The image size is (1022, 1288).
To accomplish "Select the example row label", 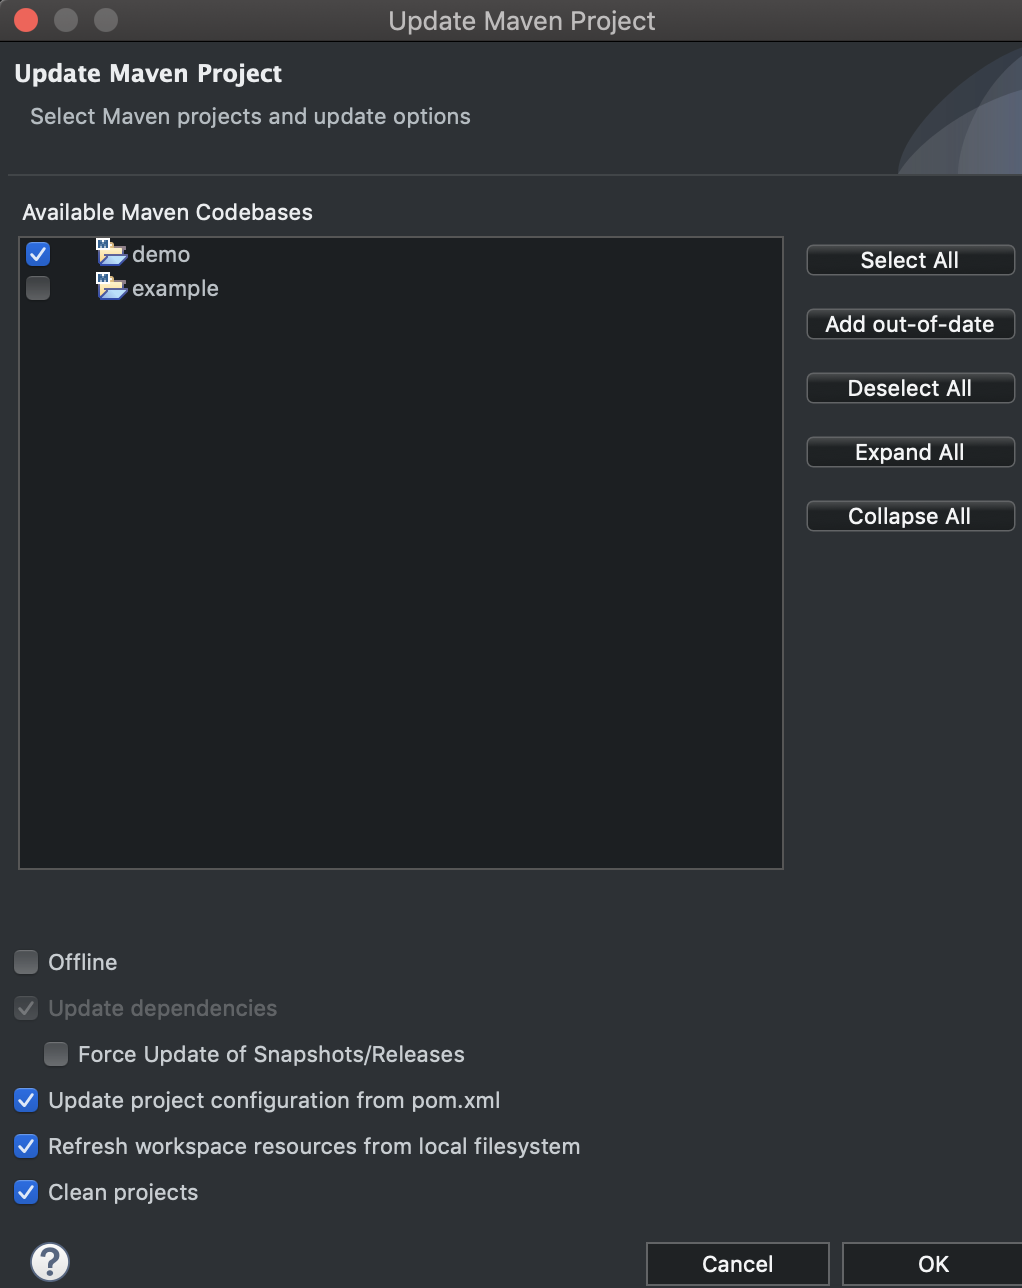I will click(x=175, y=288).
